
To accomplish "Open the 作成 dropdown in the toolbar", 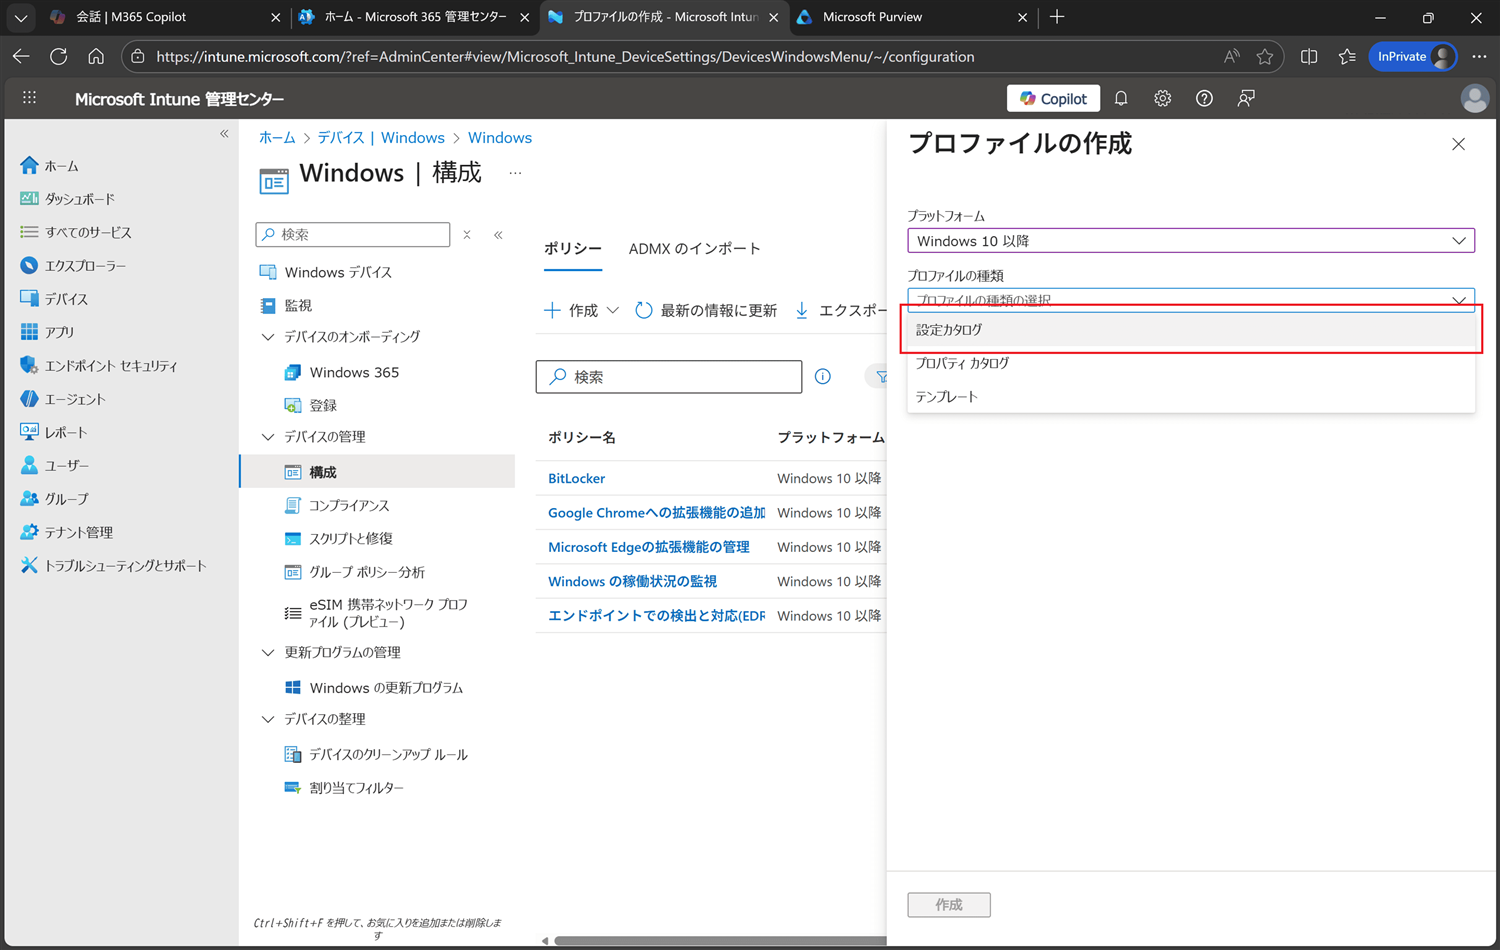I will click(581, 310).
